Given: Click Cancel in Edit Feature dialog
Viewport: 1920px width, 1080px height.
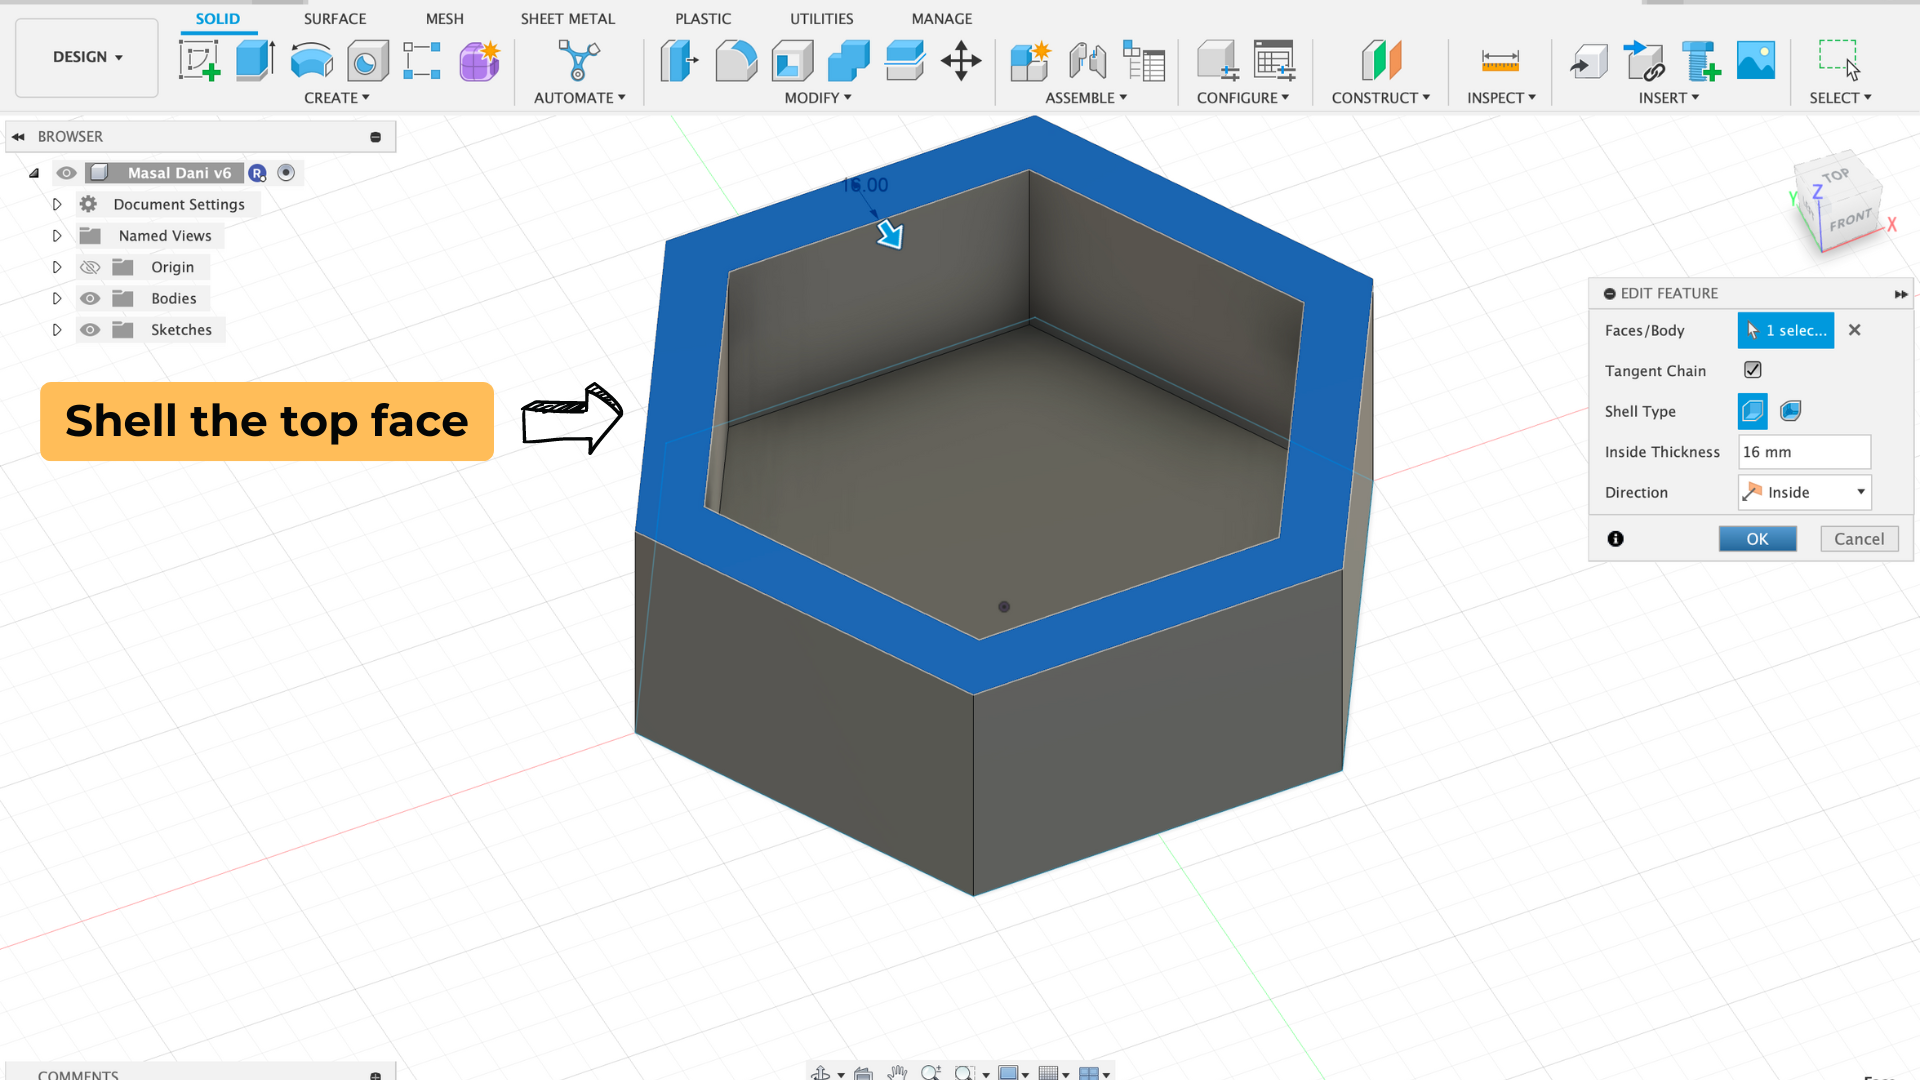Looking at the screenshot, I should (x=1858, y=539).
